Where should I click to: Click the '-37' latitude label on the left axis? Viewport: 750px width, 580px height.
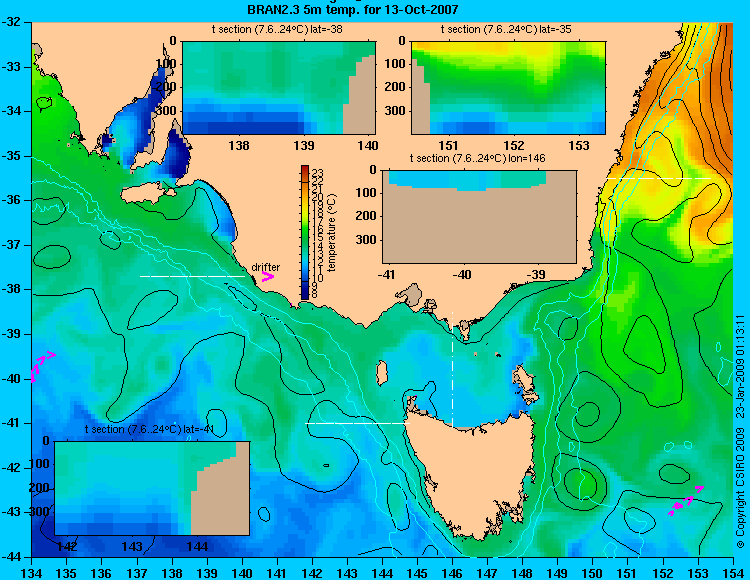pyautogui.click(x=12, y=245)
